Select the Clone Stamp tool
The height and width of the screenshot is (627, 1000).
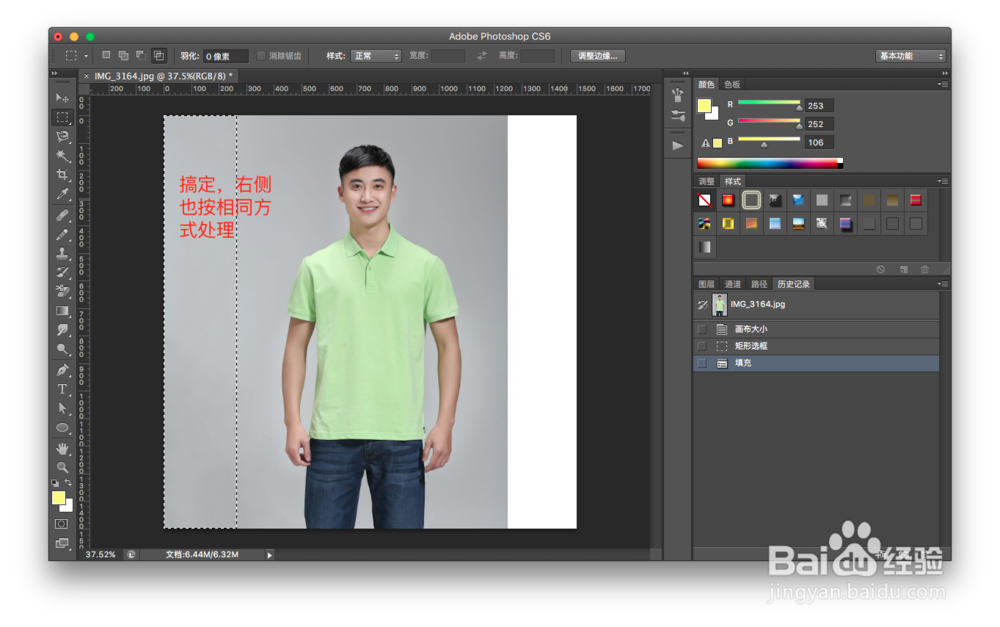point(62,254)
